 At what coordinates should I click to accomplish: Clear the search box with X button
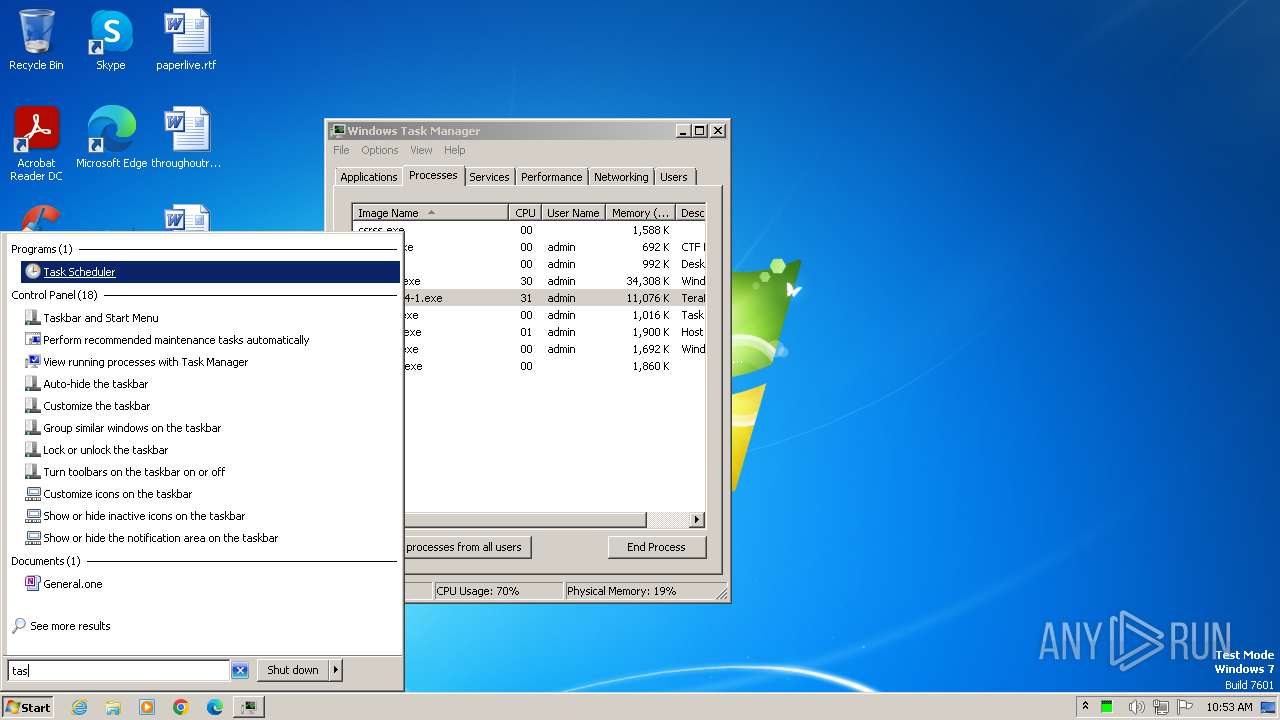click(240, 670)
